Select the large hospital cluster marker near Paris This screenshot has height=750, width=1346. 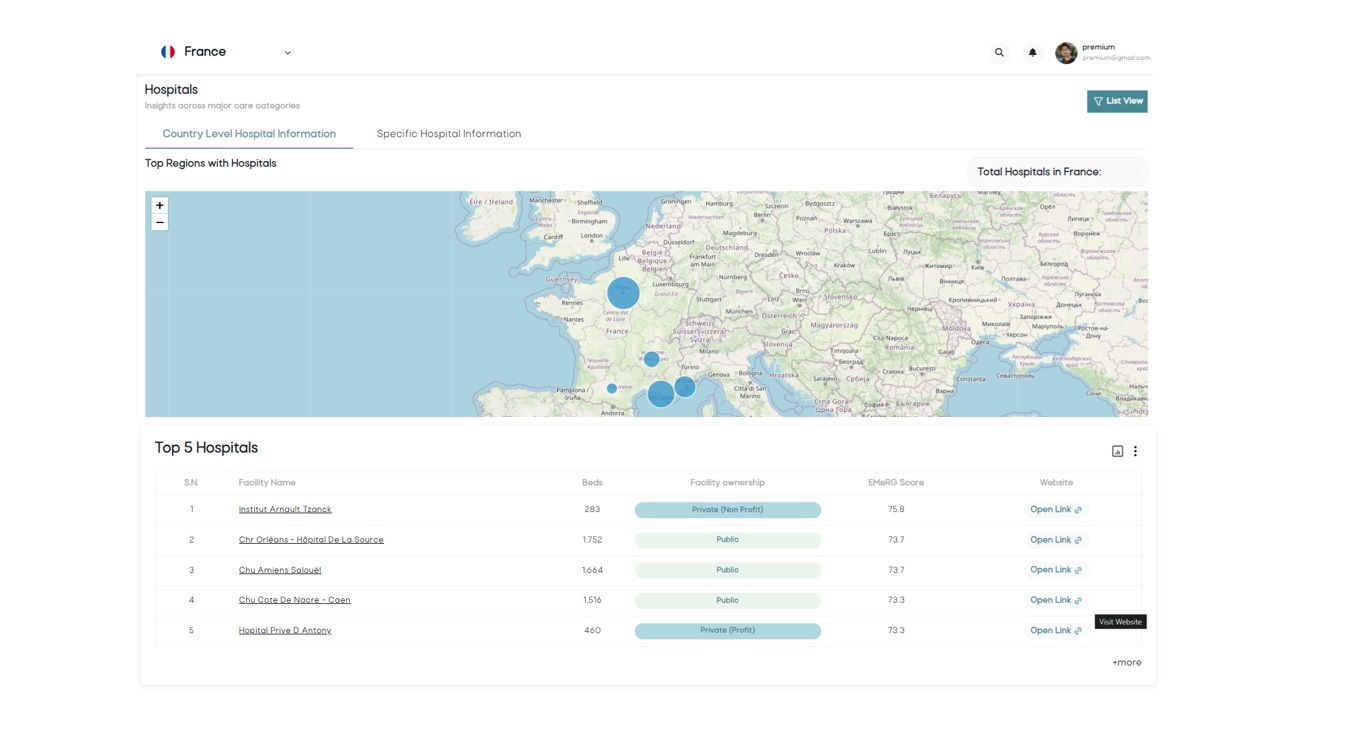[622, 292]
